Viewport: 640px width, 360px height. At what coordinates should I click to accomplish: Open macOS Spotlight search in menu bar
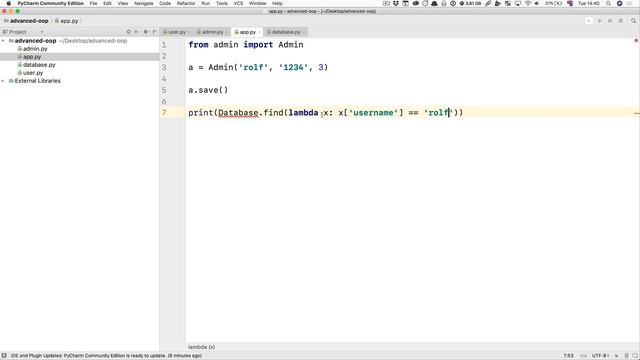coord(608,3)
